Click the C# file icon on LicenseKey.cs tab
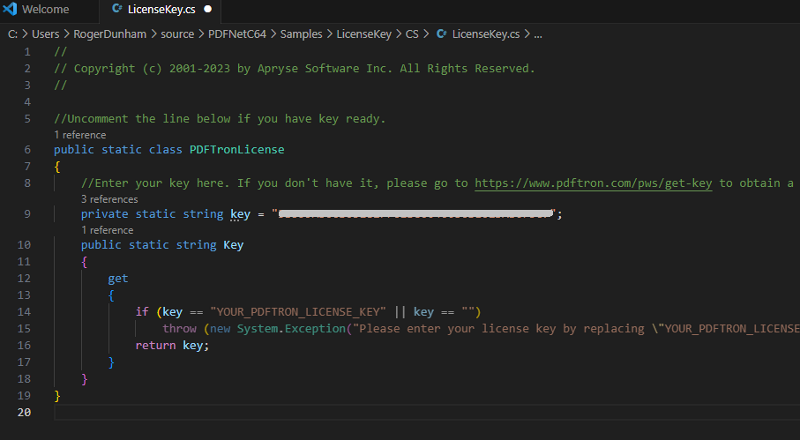 tap(117, 9)
